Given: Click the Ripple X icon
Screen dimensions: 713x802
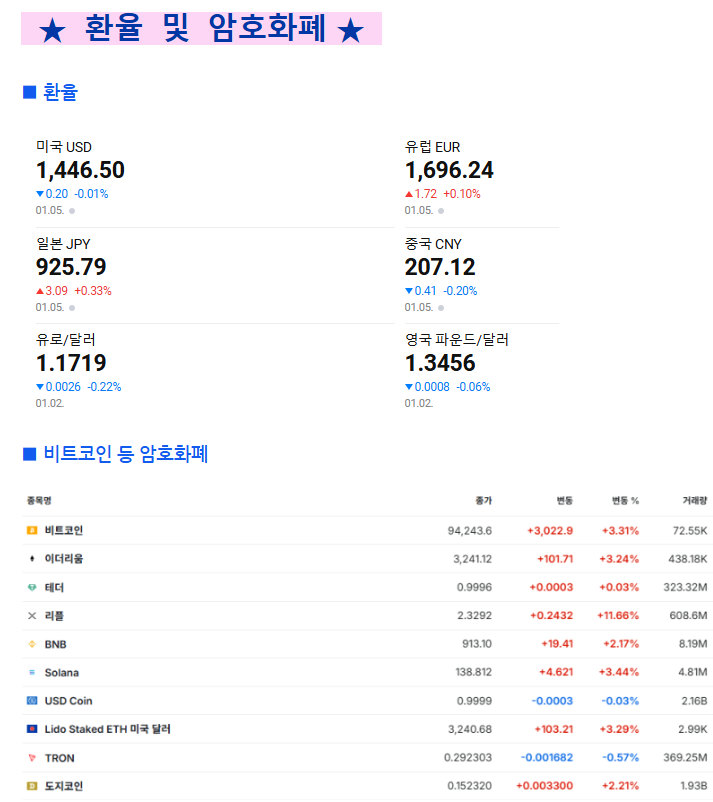Looking at the screenshot, I should [x=32, y=616].
